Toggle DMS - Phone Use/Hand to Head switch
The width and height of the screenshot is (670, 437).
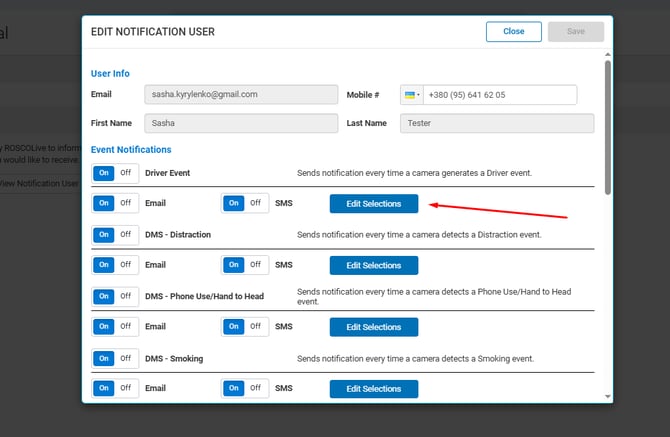(x=114, y=296)
